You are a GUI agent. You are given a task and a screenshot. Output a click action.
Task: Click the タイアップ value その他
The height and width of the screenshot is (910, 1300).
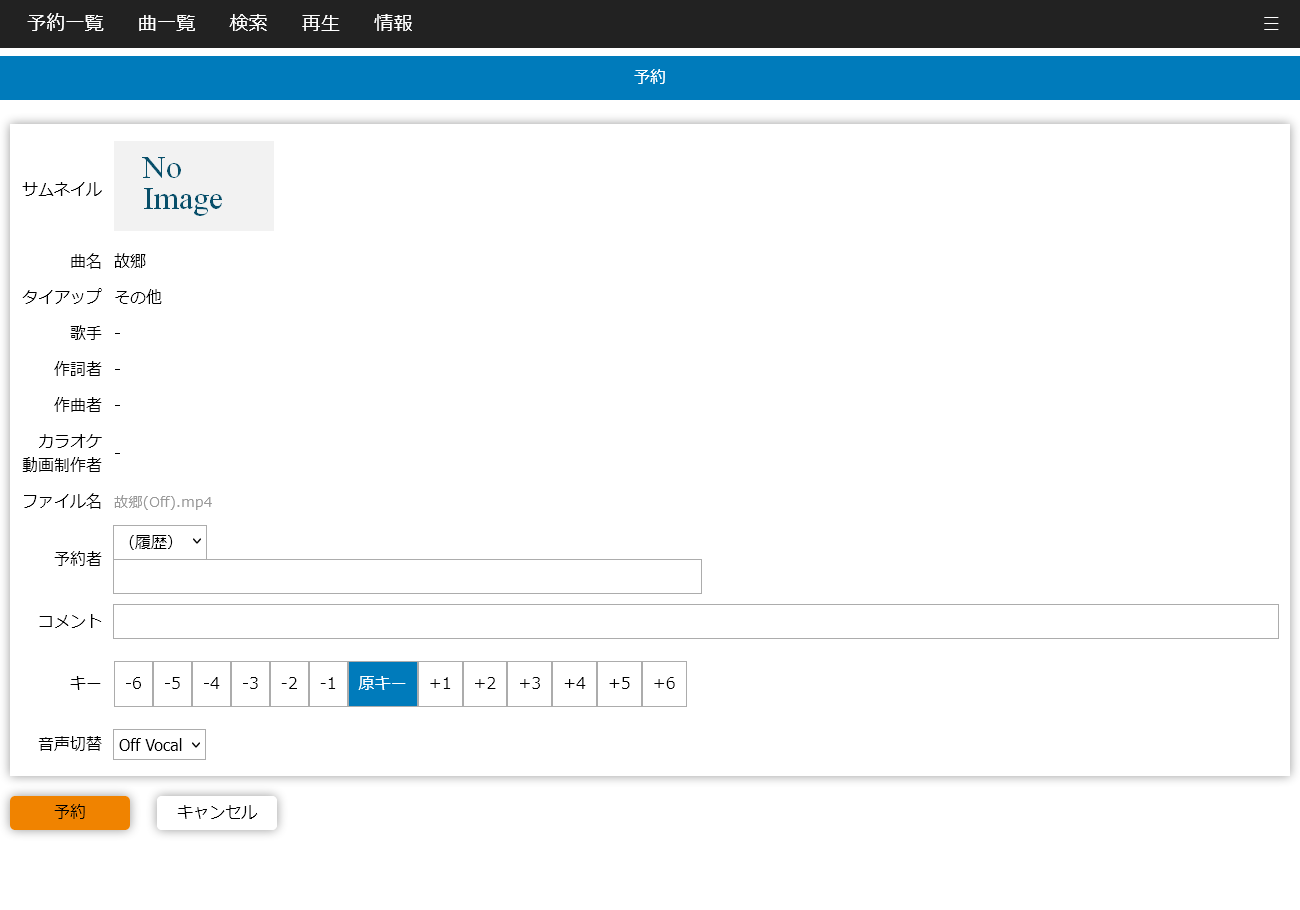(138, 297)
